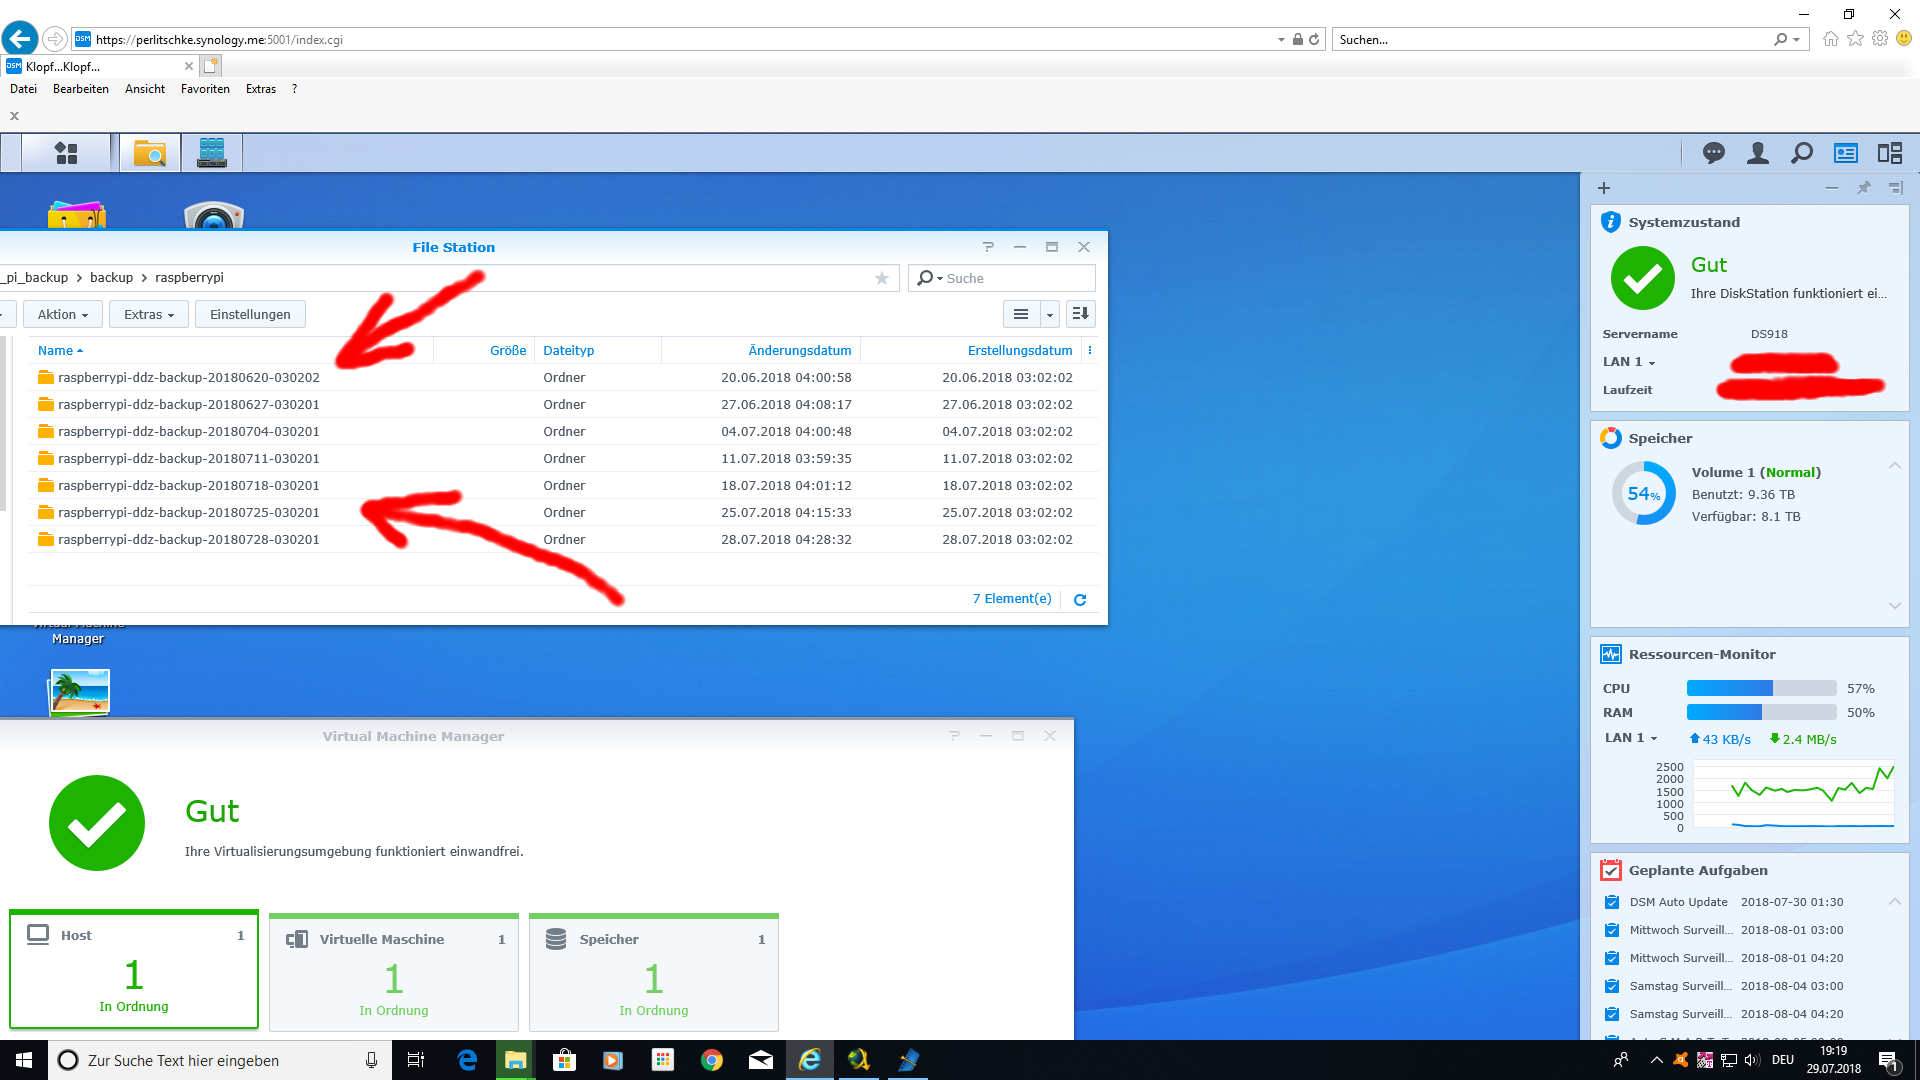The width and height of the screenshot is (1920, 1080).
Task: Open the Ansicht browser menu
Action: (145, 89)
